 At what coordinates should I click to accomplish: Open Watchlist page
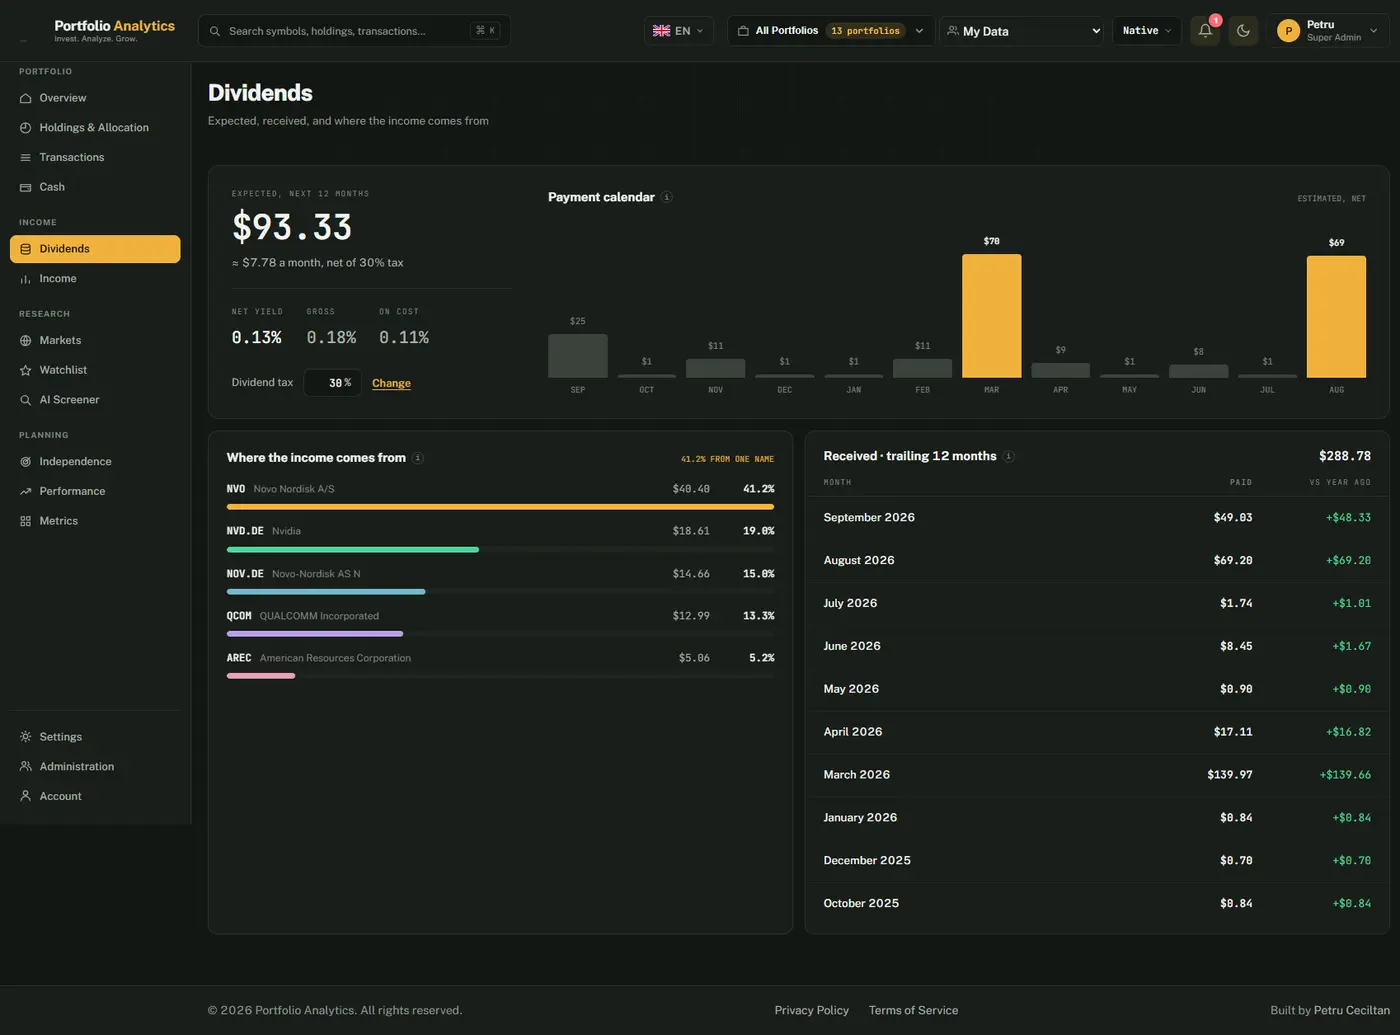tap(95, 370)
